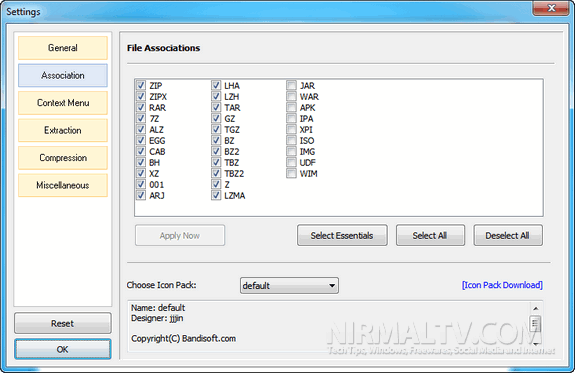Click the icon pack info scrollbar up arrow
This screenshot has width=575, height=373.
(535, 308)
